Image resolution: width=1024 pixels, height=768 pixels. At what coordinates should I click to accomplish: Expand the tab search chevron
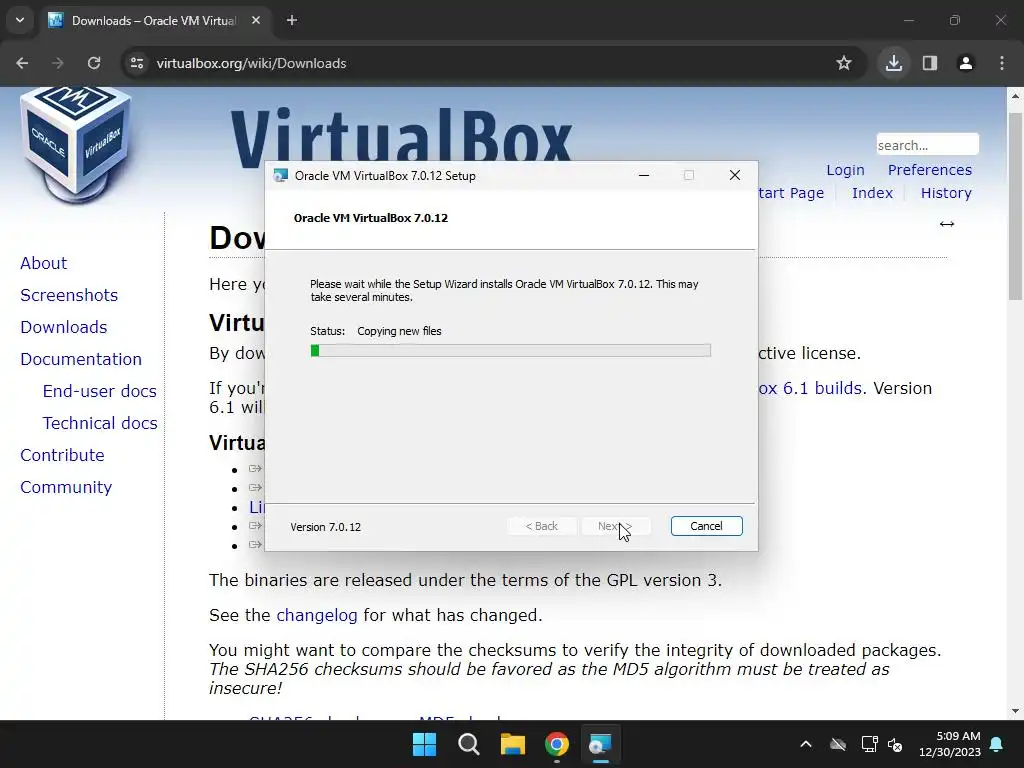(x=20, y=20)
